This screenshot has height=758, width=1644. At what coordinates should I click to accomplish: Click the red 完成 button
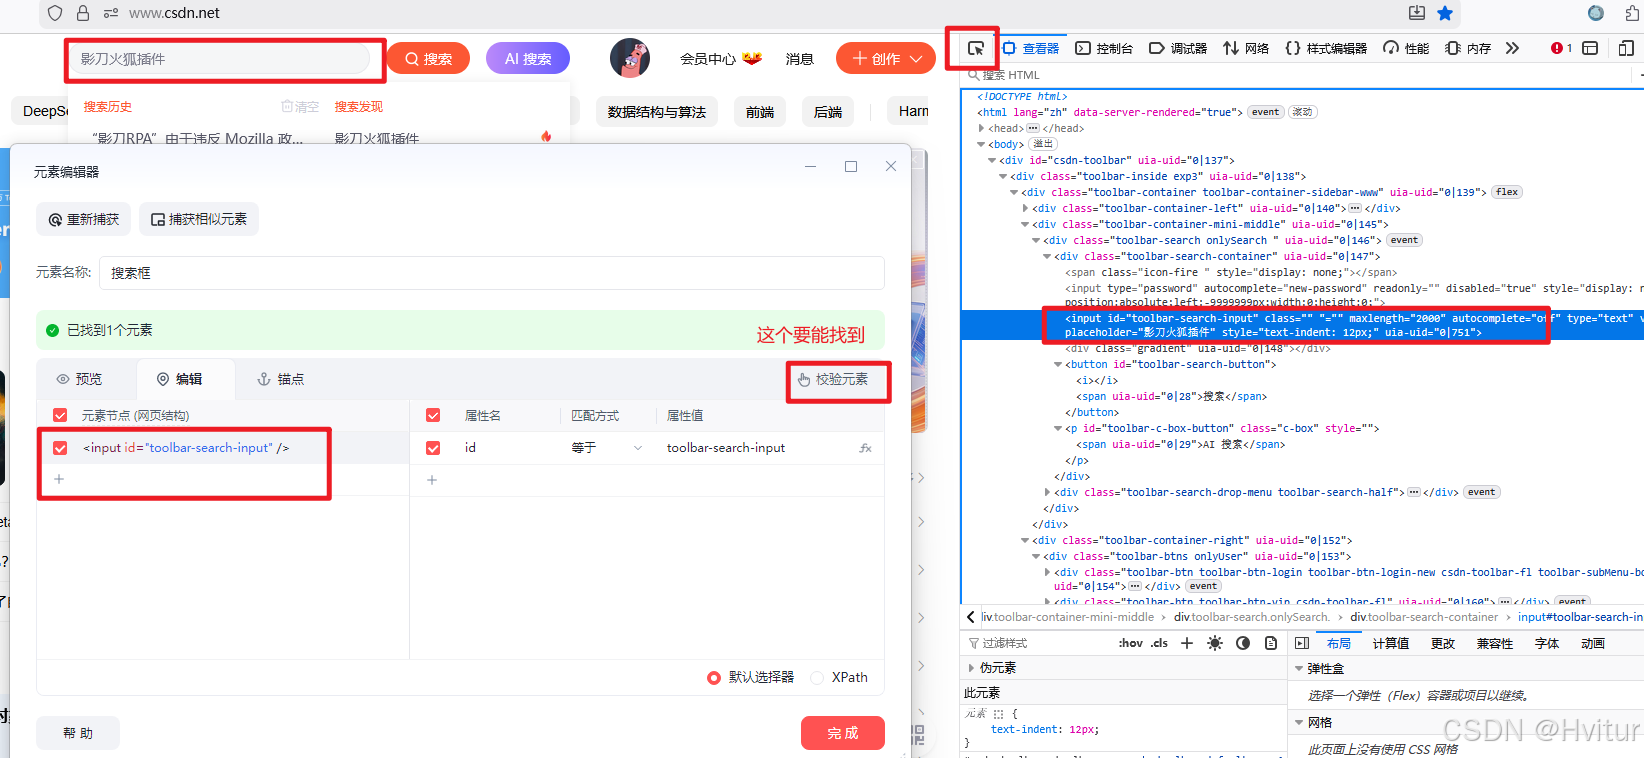click(843, 733)
